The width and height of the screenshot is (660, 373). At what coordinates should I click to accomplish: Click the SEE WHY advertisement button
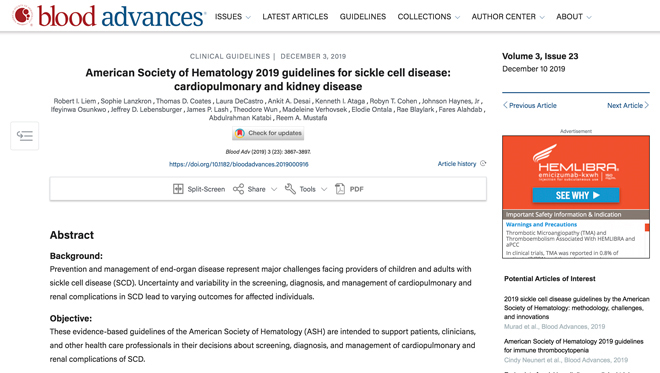pyautogui.click(x=576, y=195)
